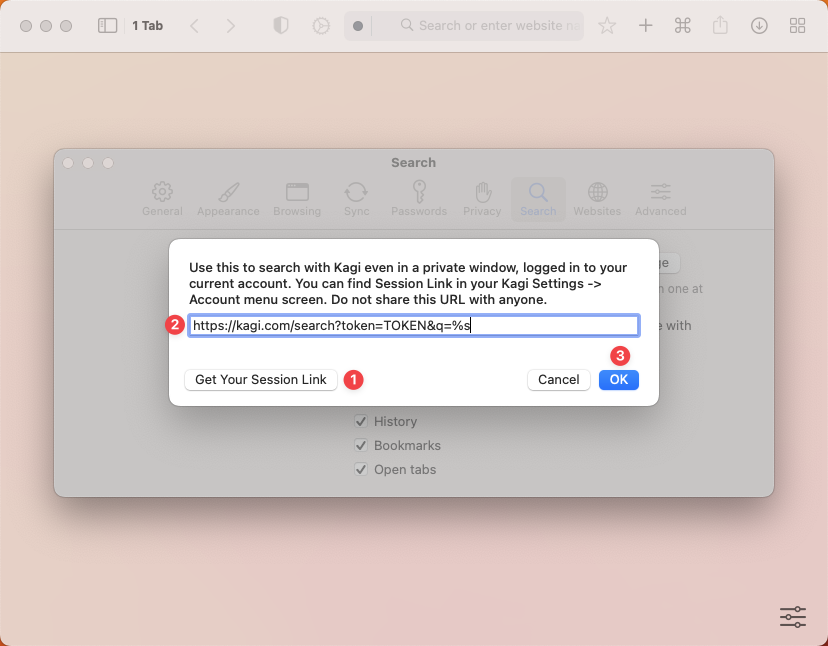
Task: Uncheck the History checkbox
Action: [x=361, y=421]
